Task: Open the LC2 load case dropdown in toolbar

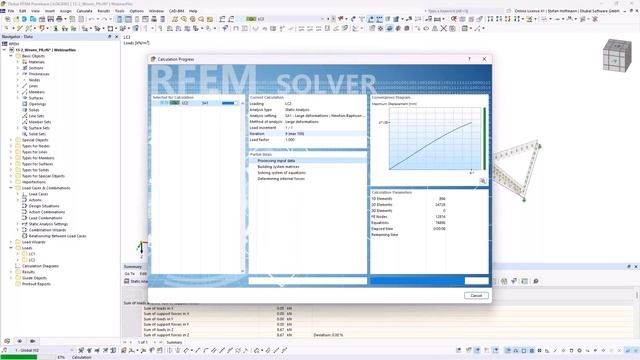Action: (322, 19)
